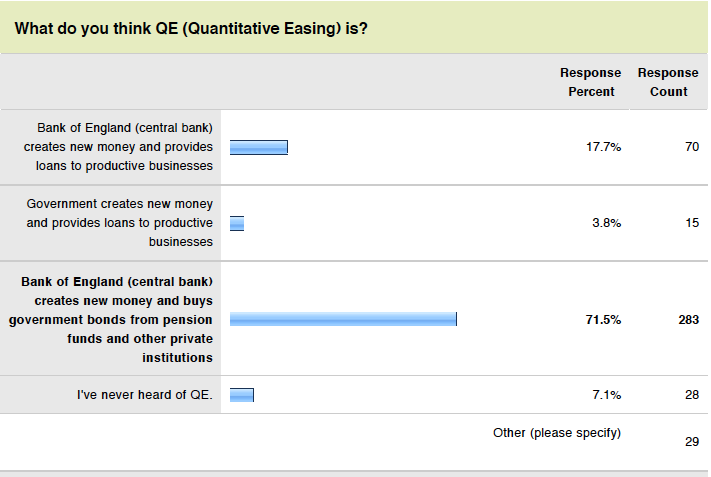
Task: Select the 7.1% bar for never heard of QE
Action: tap(242, 395)
